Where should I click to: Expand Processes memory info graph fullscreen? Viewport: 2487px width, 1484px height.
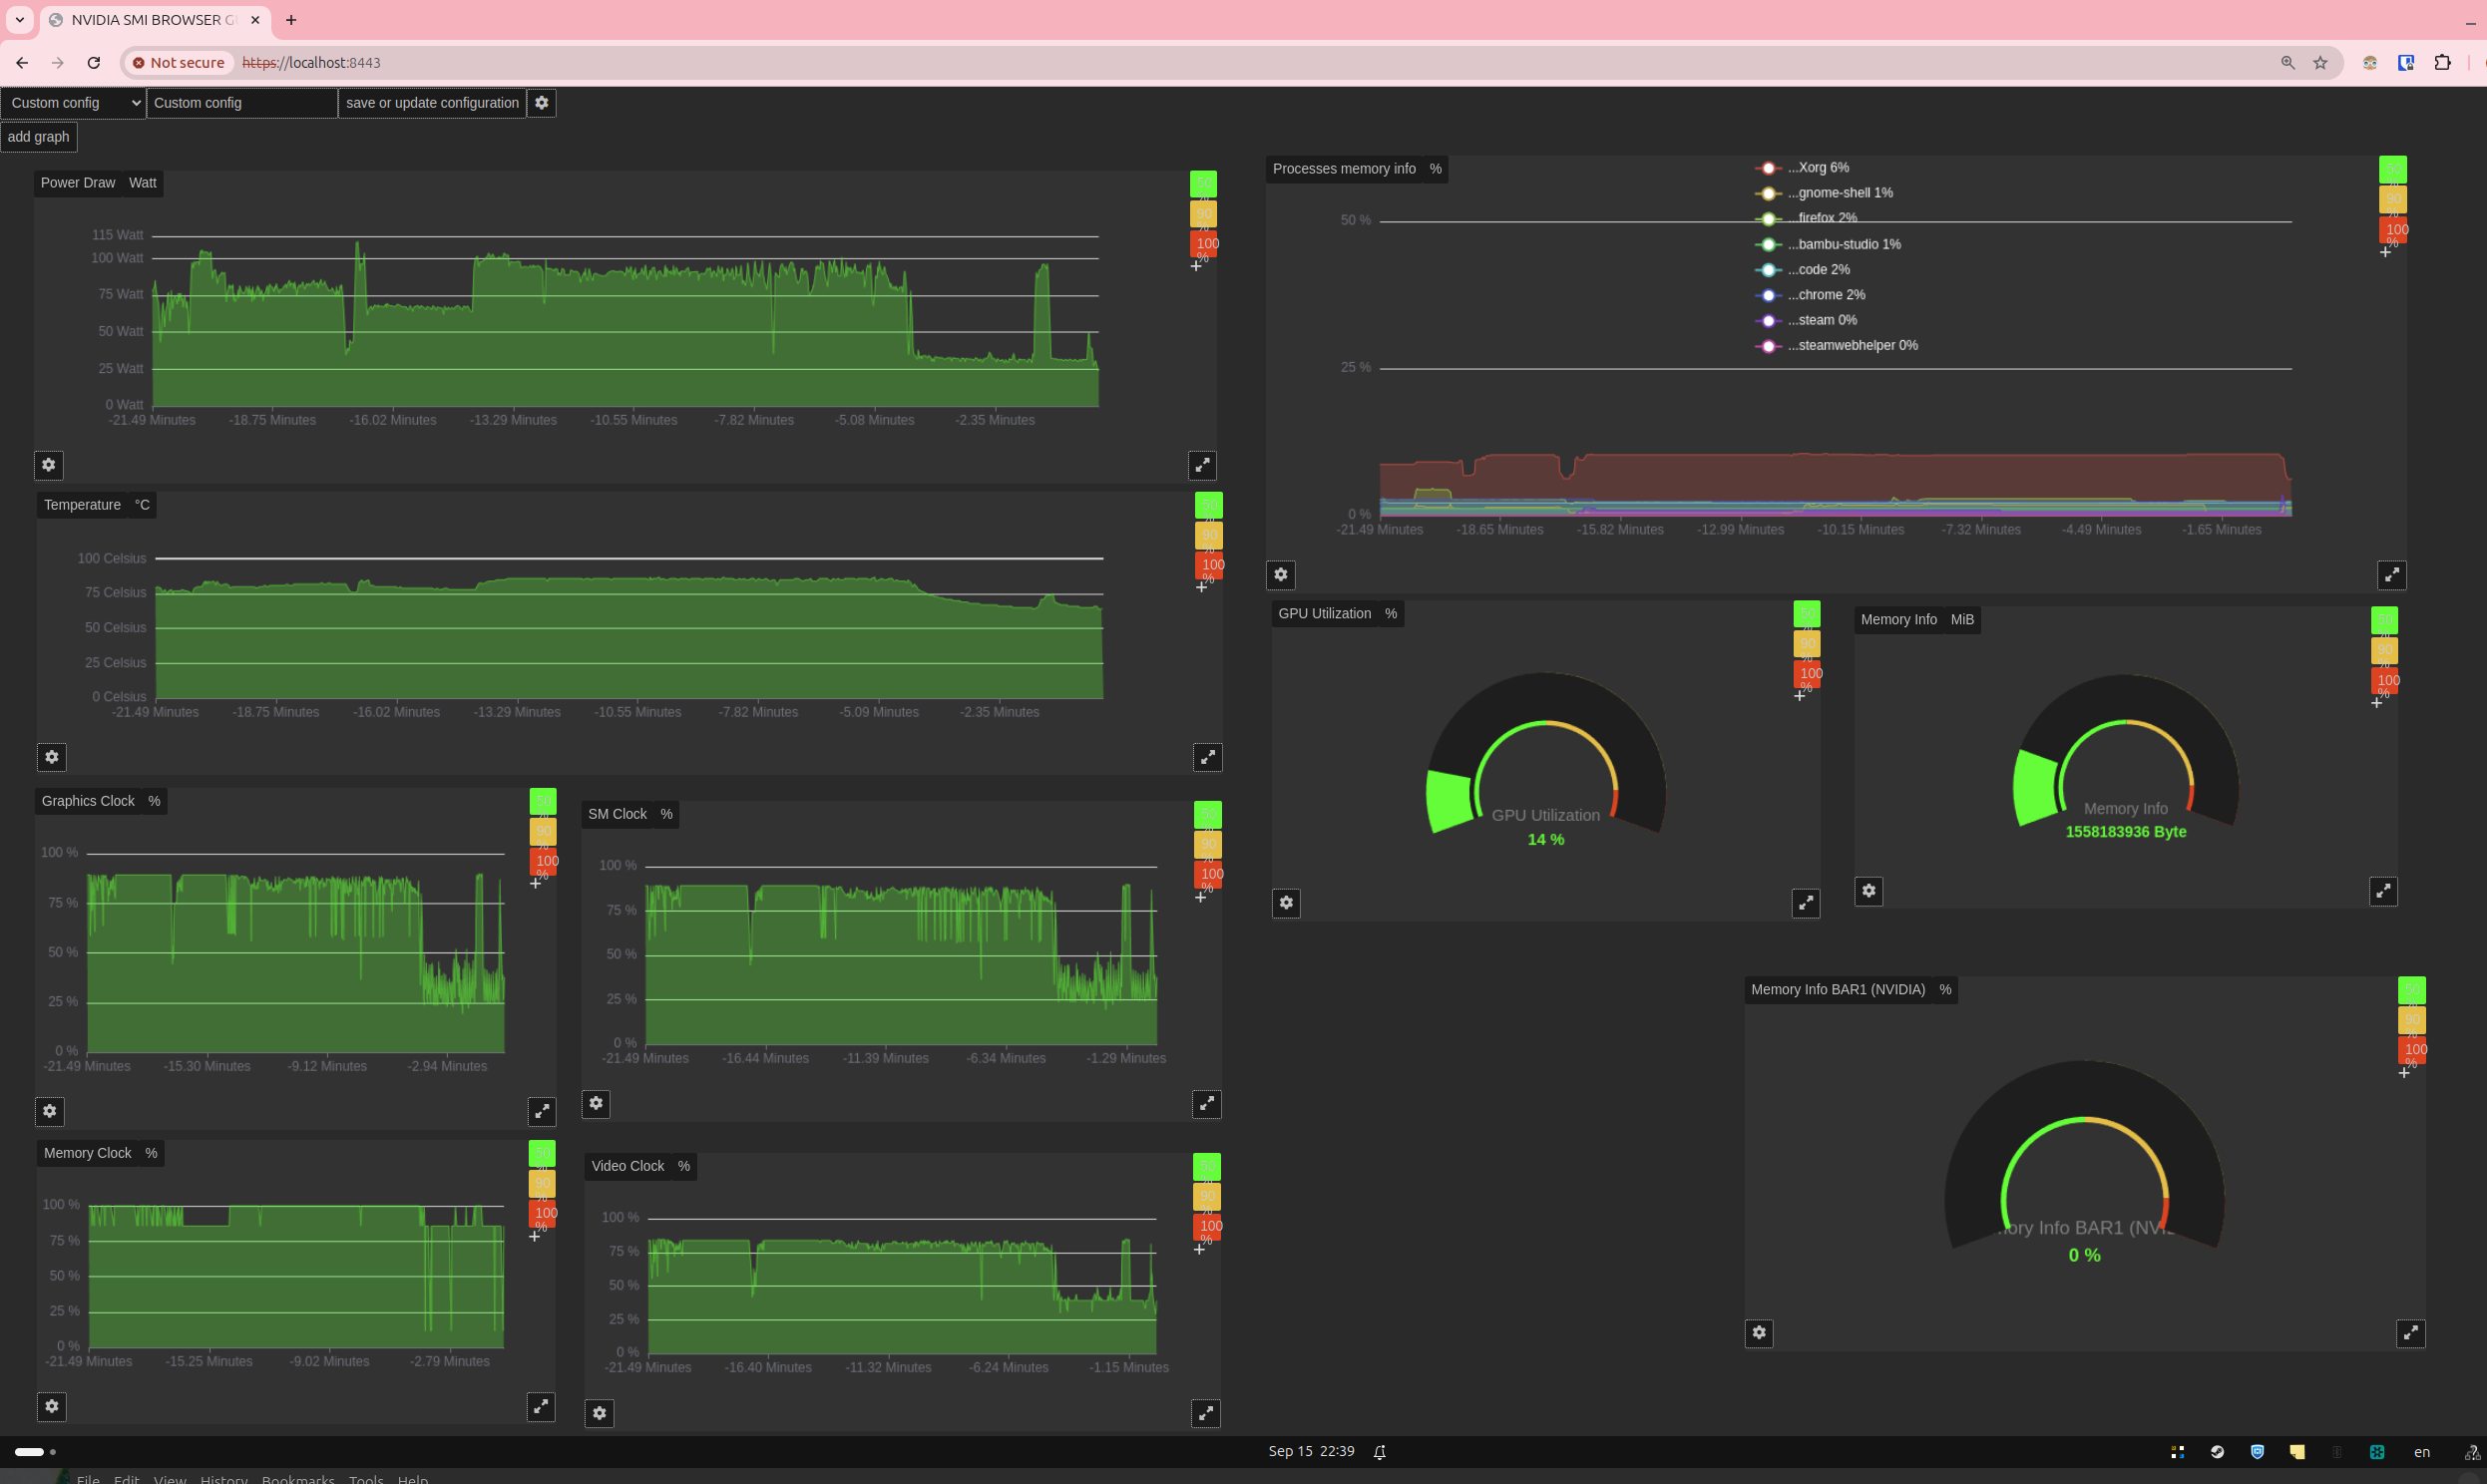tap(2391, 575)
